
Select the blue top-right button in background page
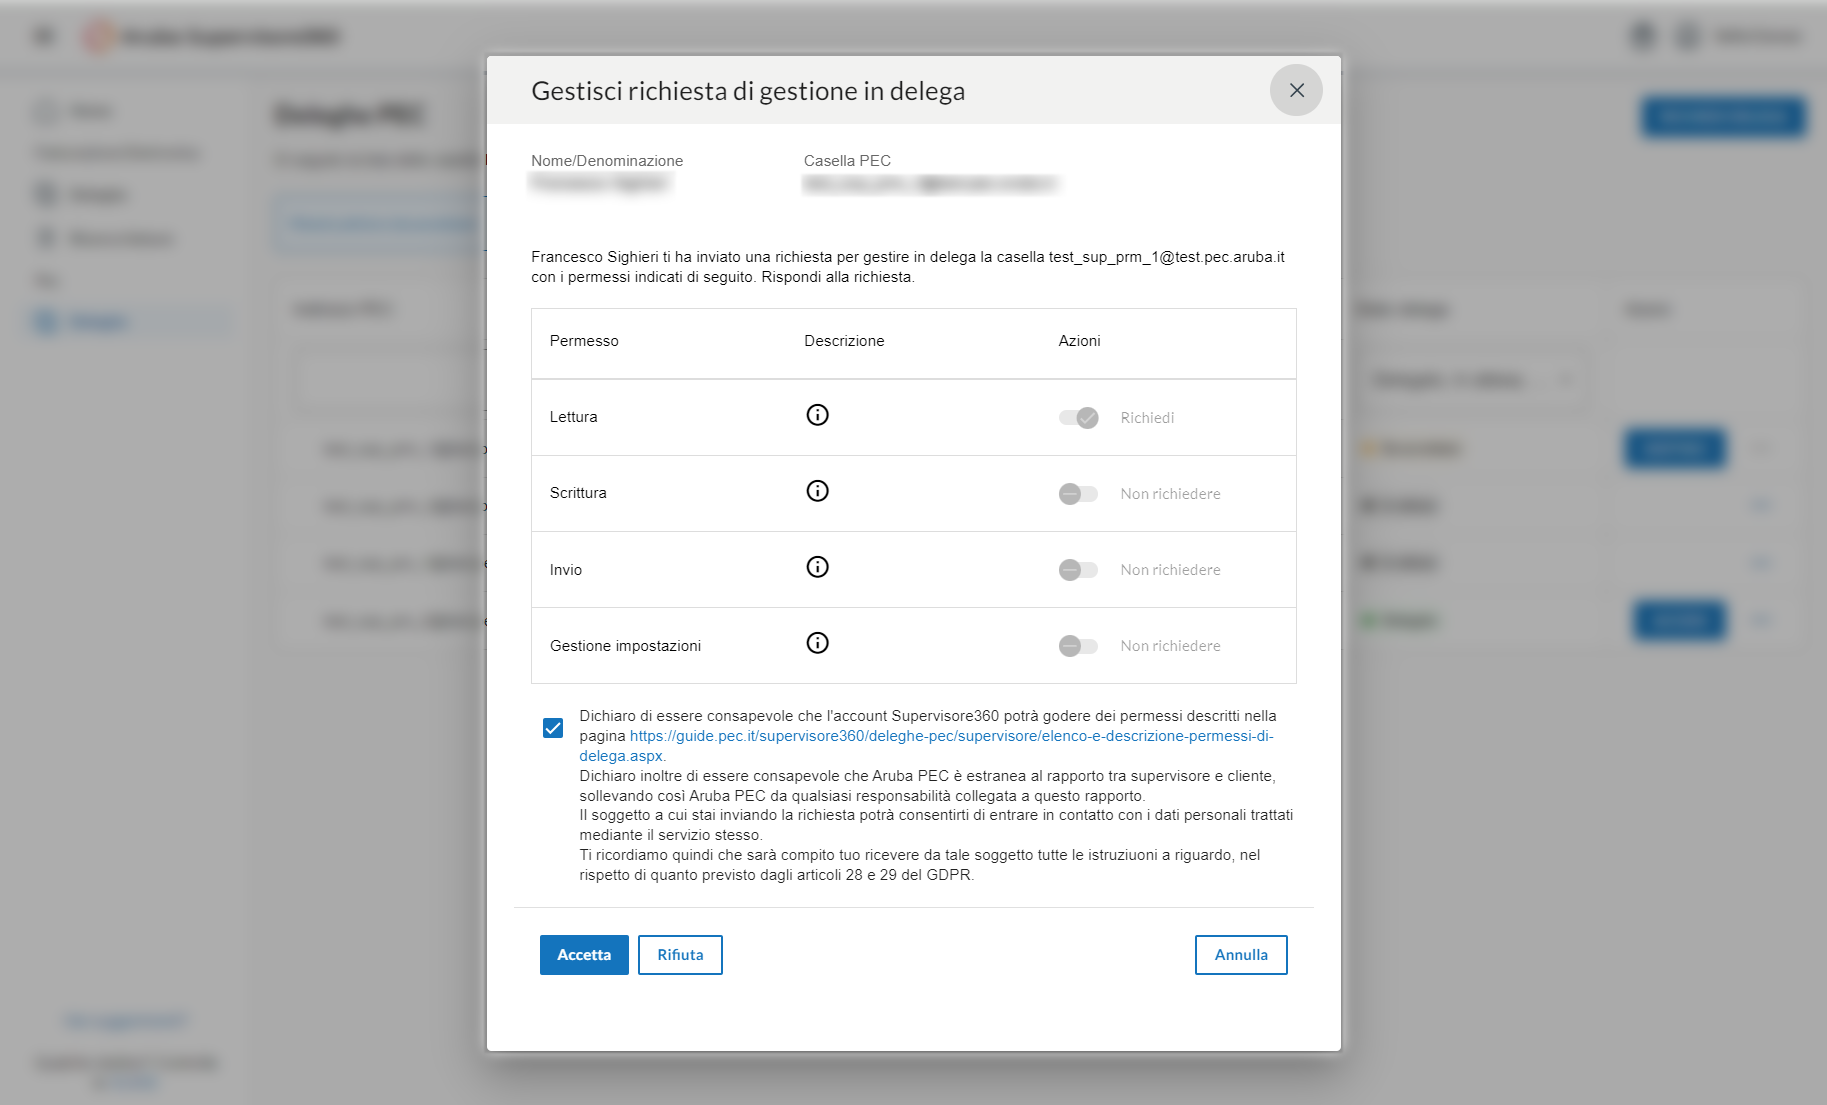pyautogui.click(x=1723, y=117)
